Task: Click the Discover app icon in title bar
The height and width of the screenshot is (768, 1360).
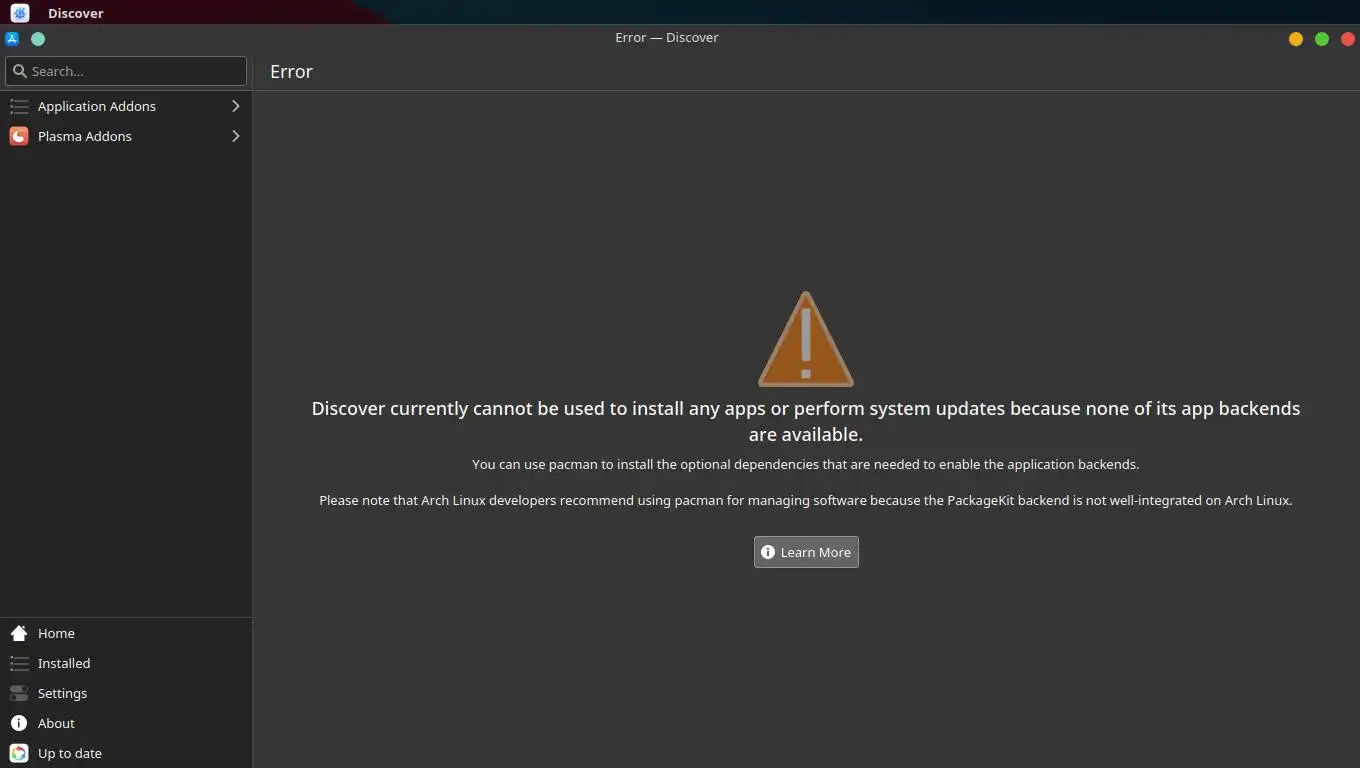Action: coord(12,39)
